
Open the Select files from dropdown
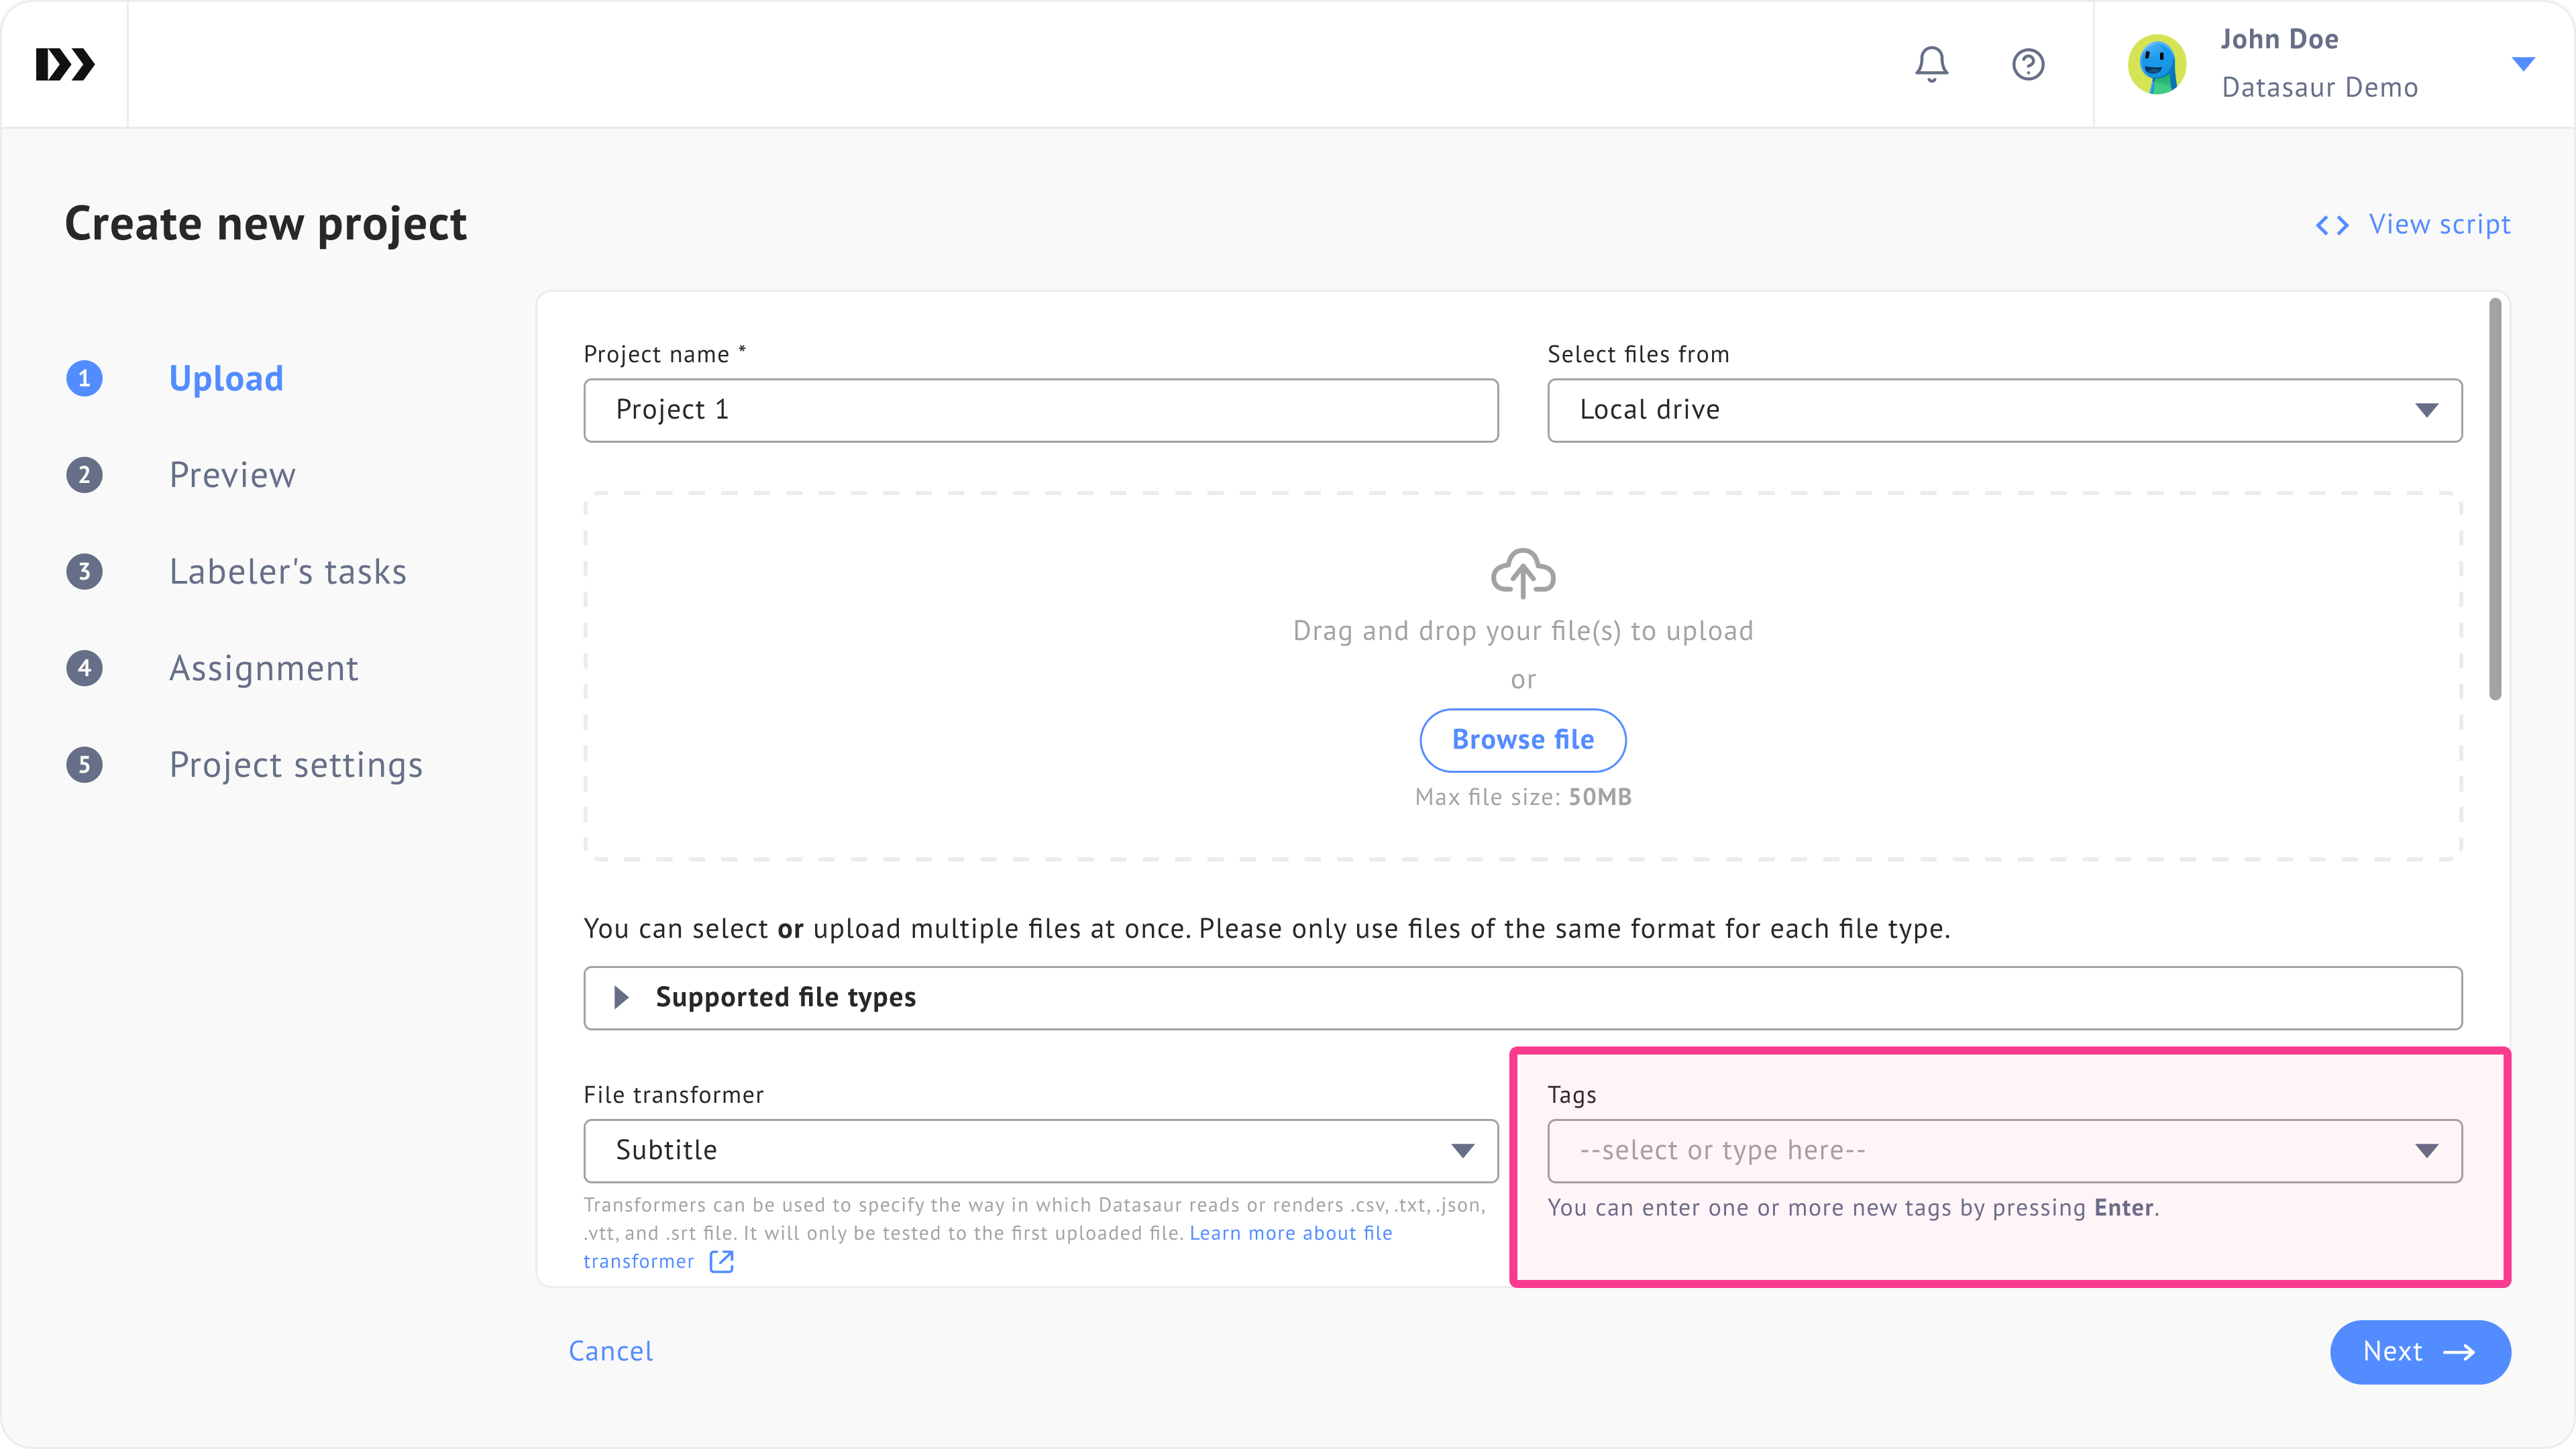click(2004, 410)
